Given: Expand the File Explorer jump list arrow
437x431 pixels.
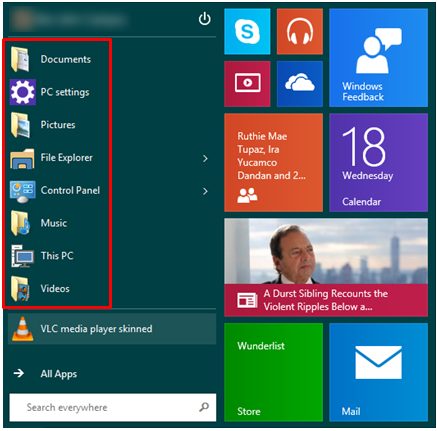Looking at the screenshot, I should 205,158.
